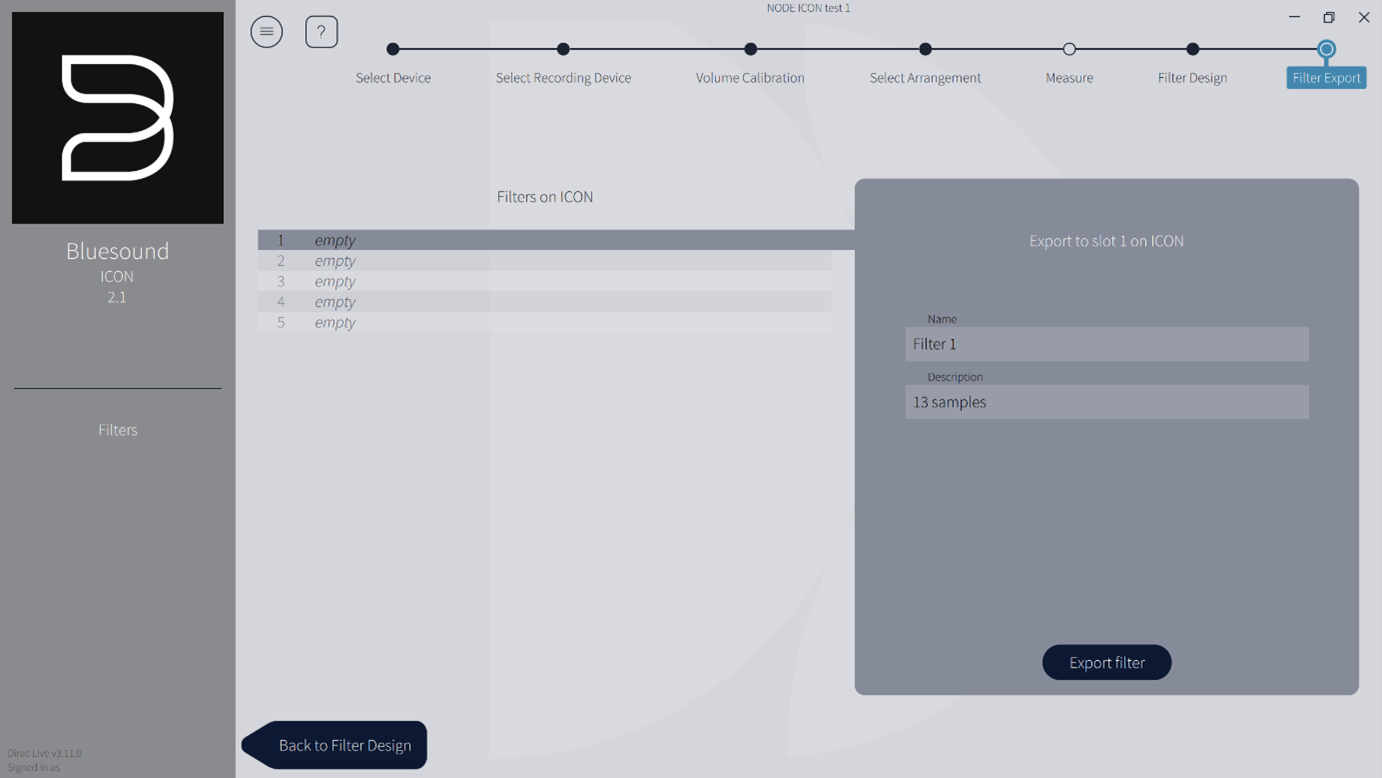Go to the Measure step
The height and width of the screenshot is (778, 1382).
point(1069,49)
